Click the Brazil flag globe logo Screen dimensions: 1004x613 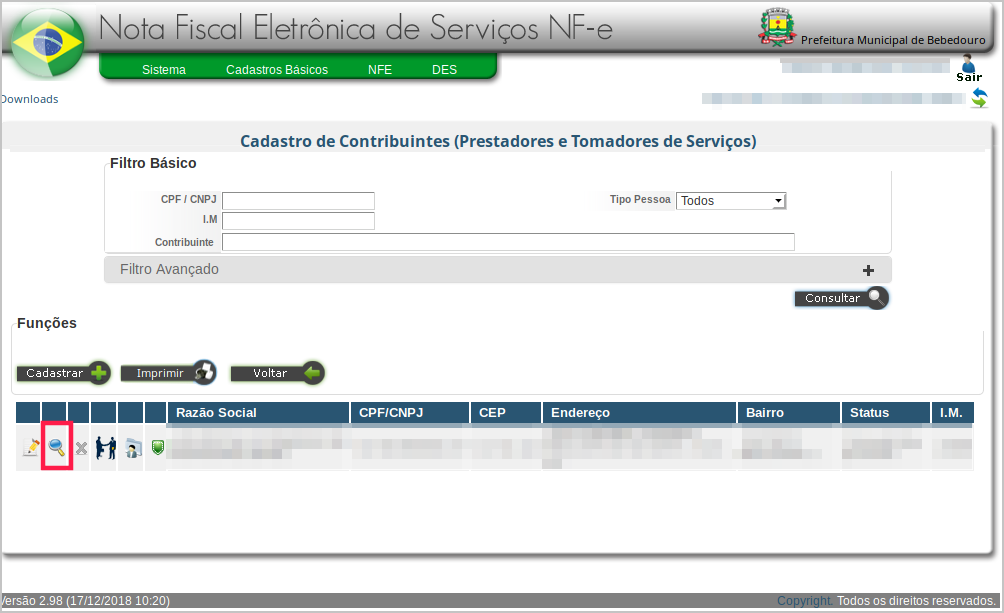click(48, 42)
